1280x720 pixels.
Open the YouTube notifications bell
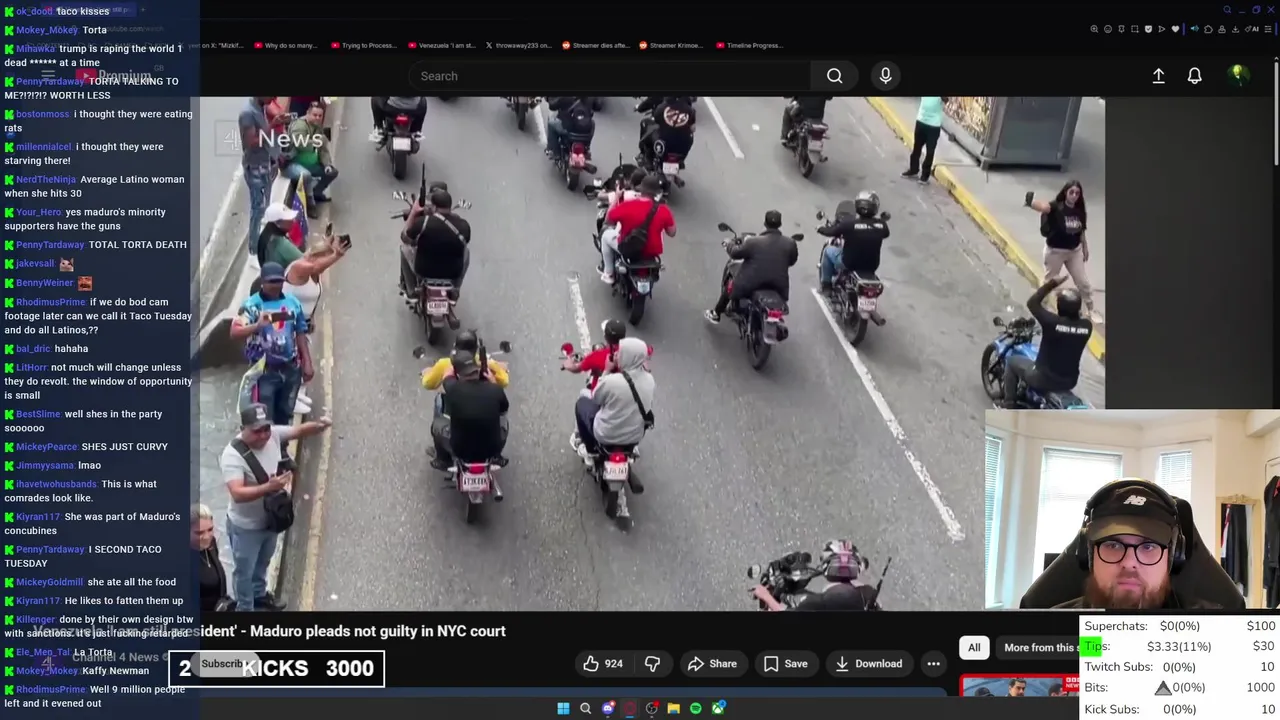pos(1194,76)
